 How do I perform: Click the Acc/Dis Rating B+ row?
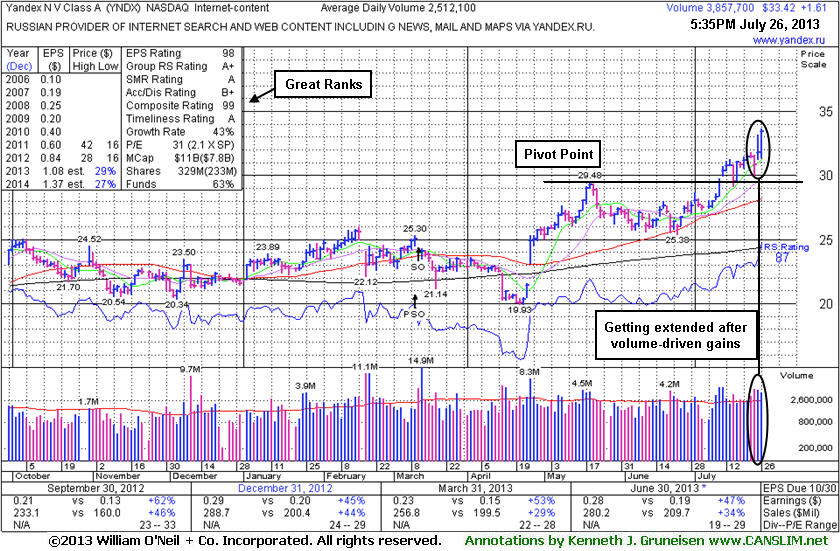pyautogui.click(x=181, y=93)
